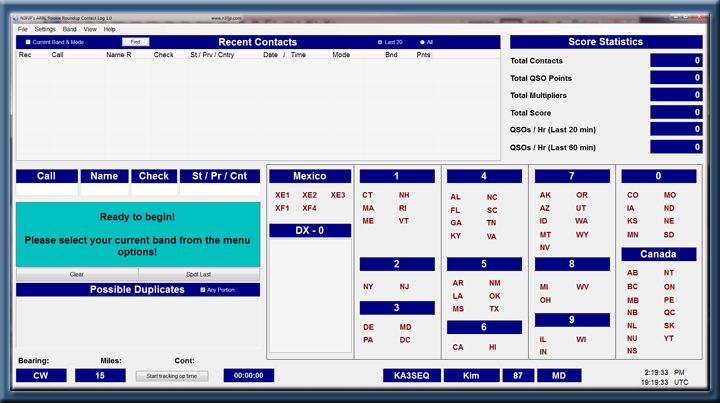Enable the Current Band & Mode checkbox
The height and width of the screenshot is (403, 720).
tap(28, 42)
